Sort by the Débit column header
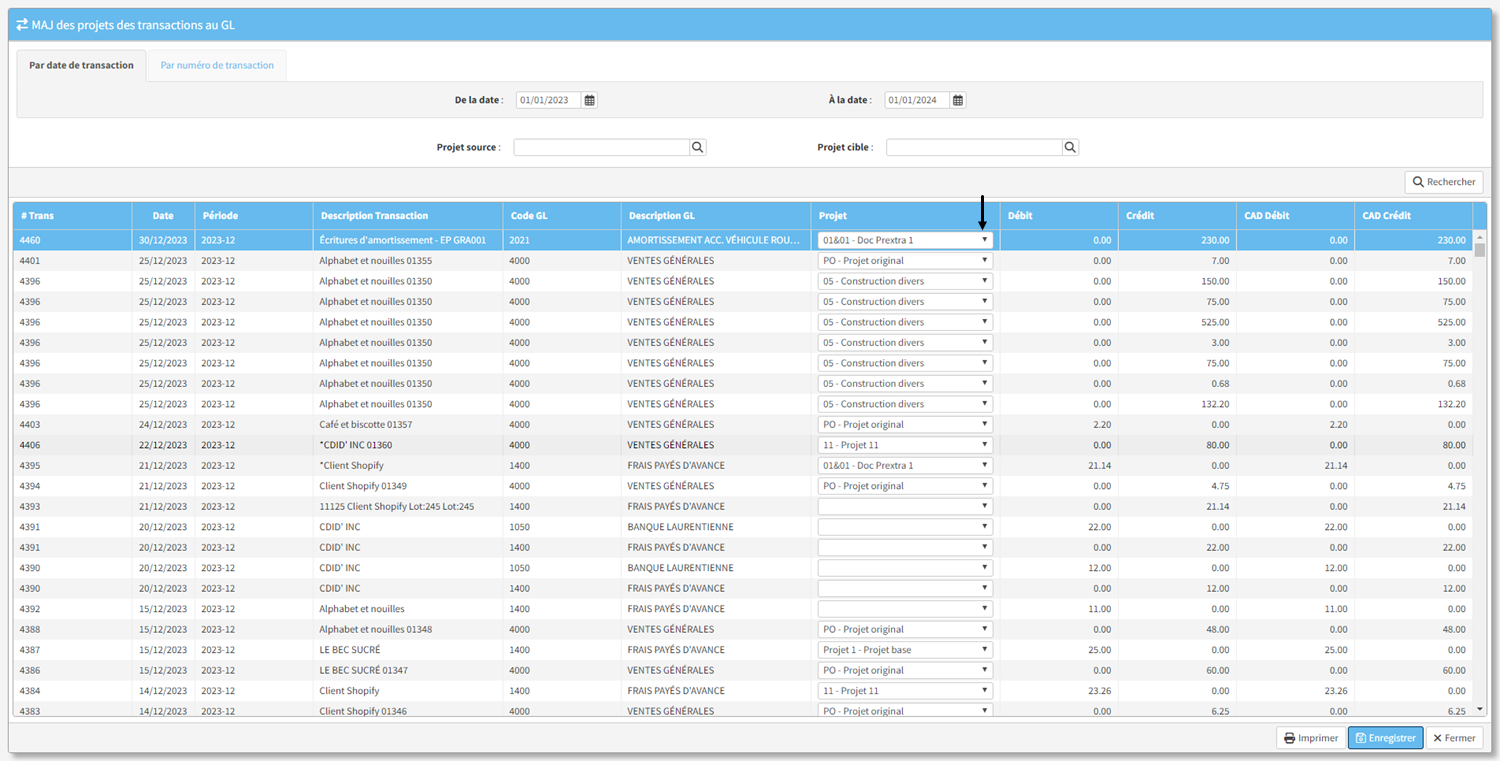The image size is (1500, 761). 1059,215
